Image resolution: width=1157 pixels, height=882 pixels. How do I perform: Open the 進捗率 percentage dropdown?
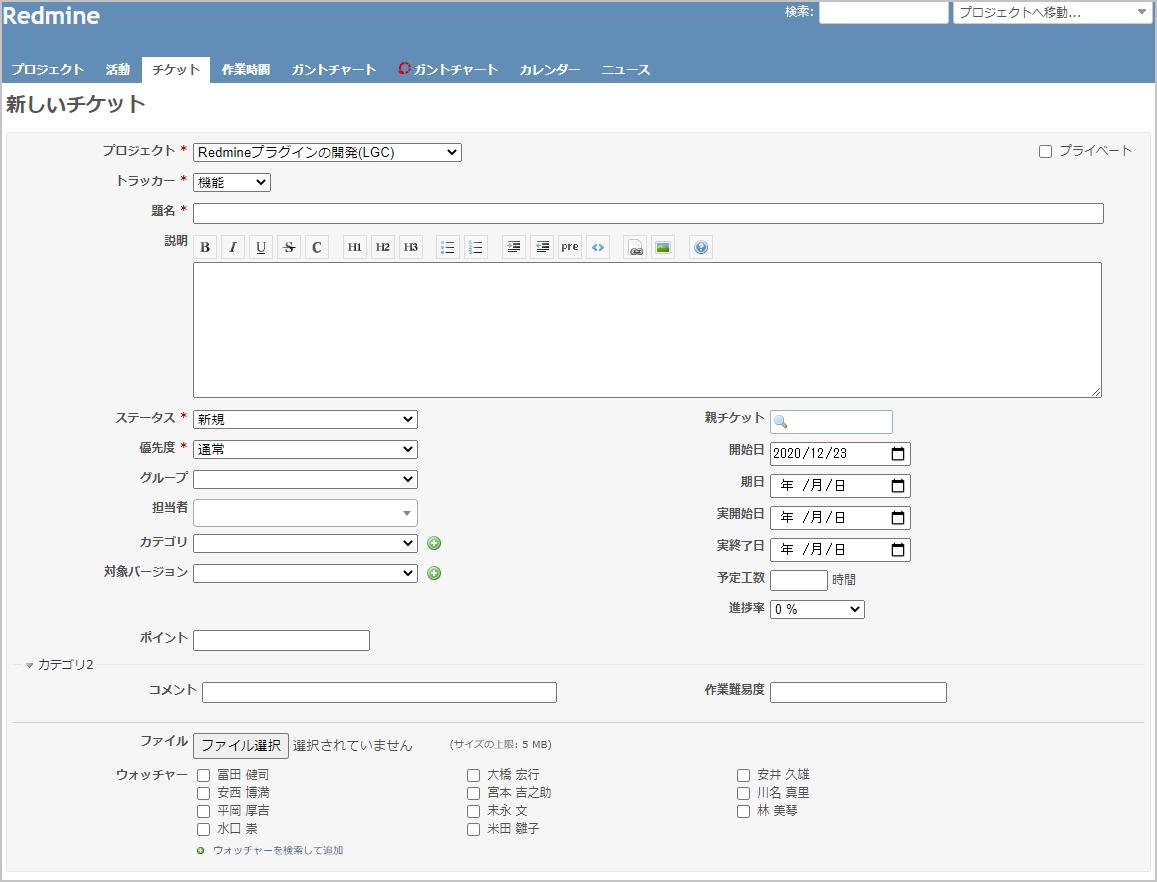click(x=817, y=609)
